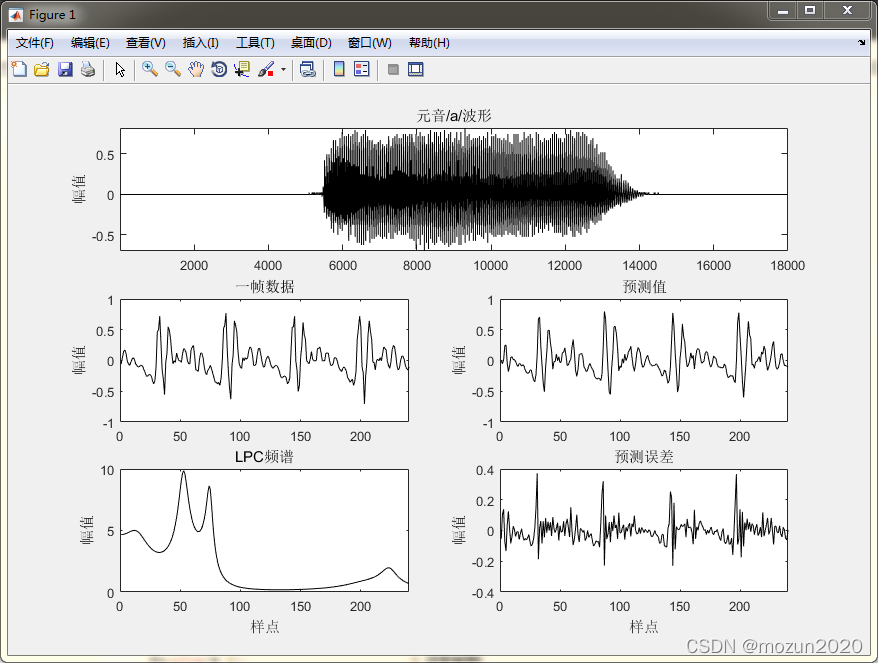The width and height of the screenshot is (878, 663).
Task: Minimize the Figure 1 window
Action: pos(783,11)
